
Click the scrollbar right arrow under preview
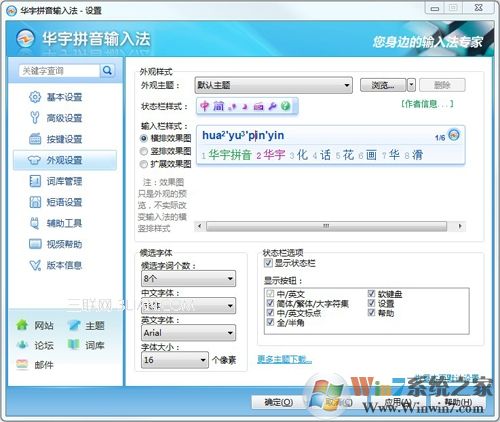pyautogui.click(x=460, y=226)
